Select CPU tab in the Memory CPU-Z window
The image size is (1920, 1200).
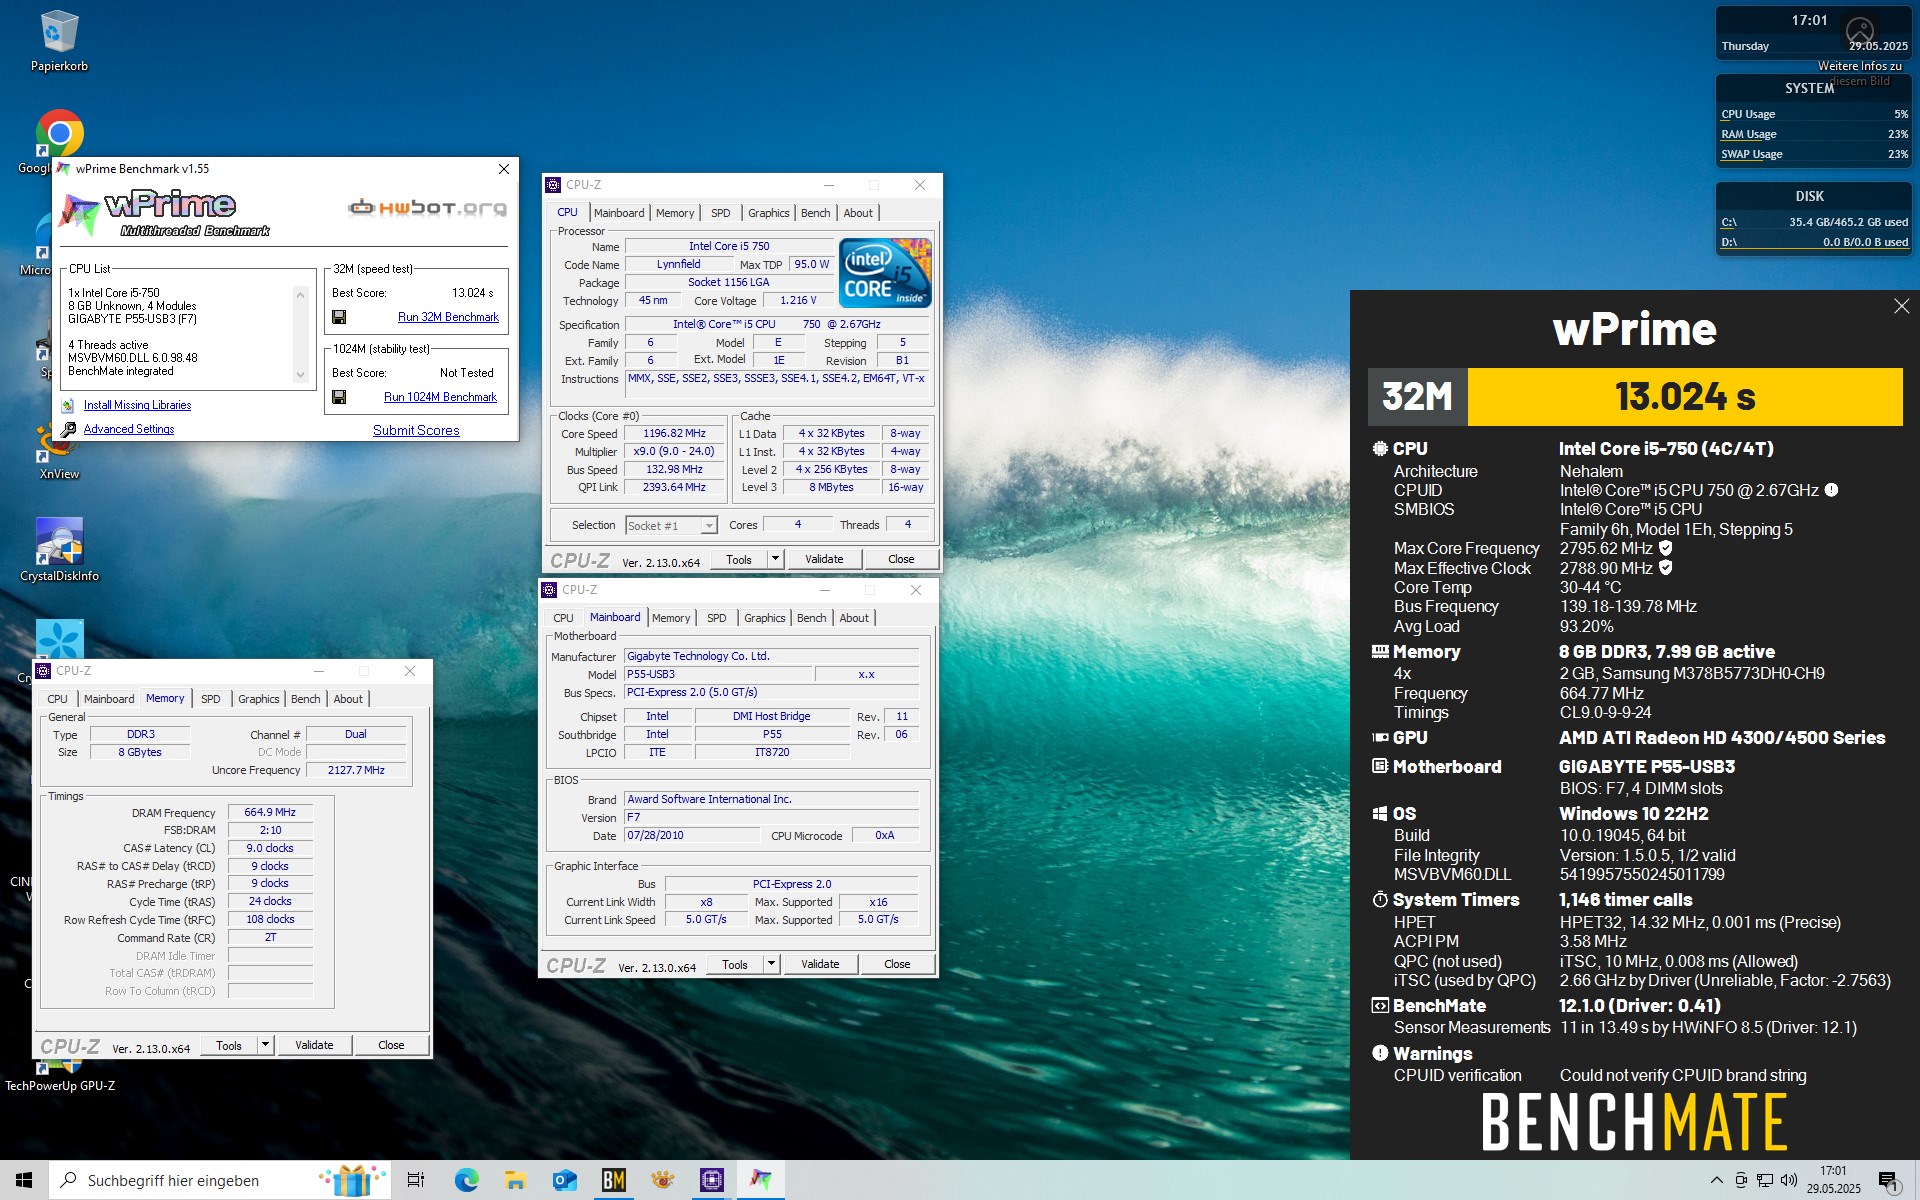[x=58, y=699]
